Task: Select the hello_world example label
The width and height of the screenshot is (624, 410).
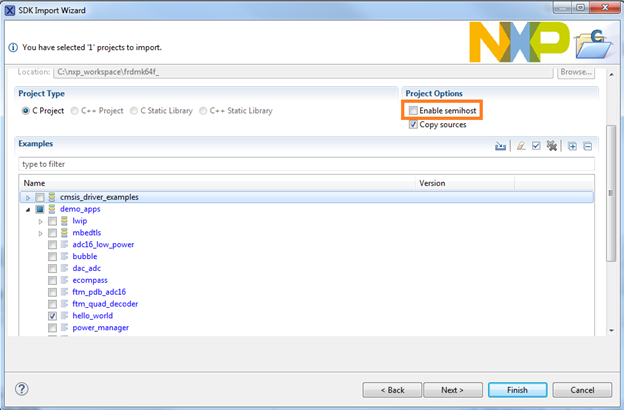Action: click(x=93, y=316)
